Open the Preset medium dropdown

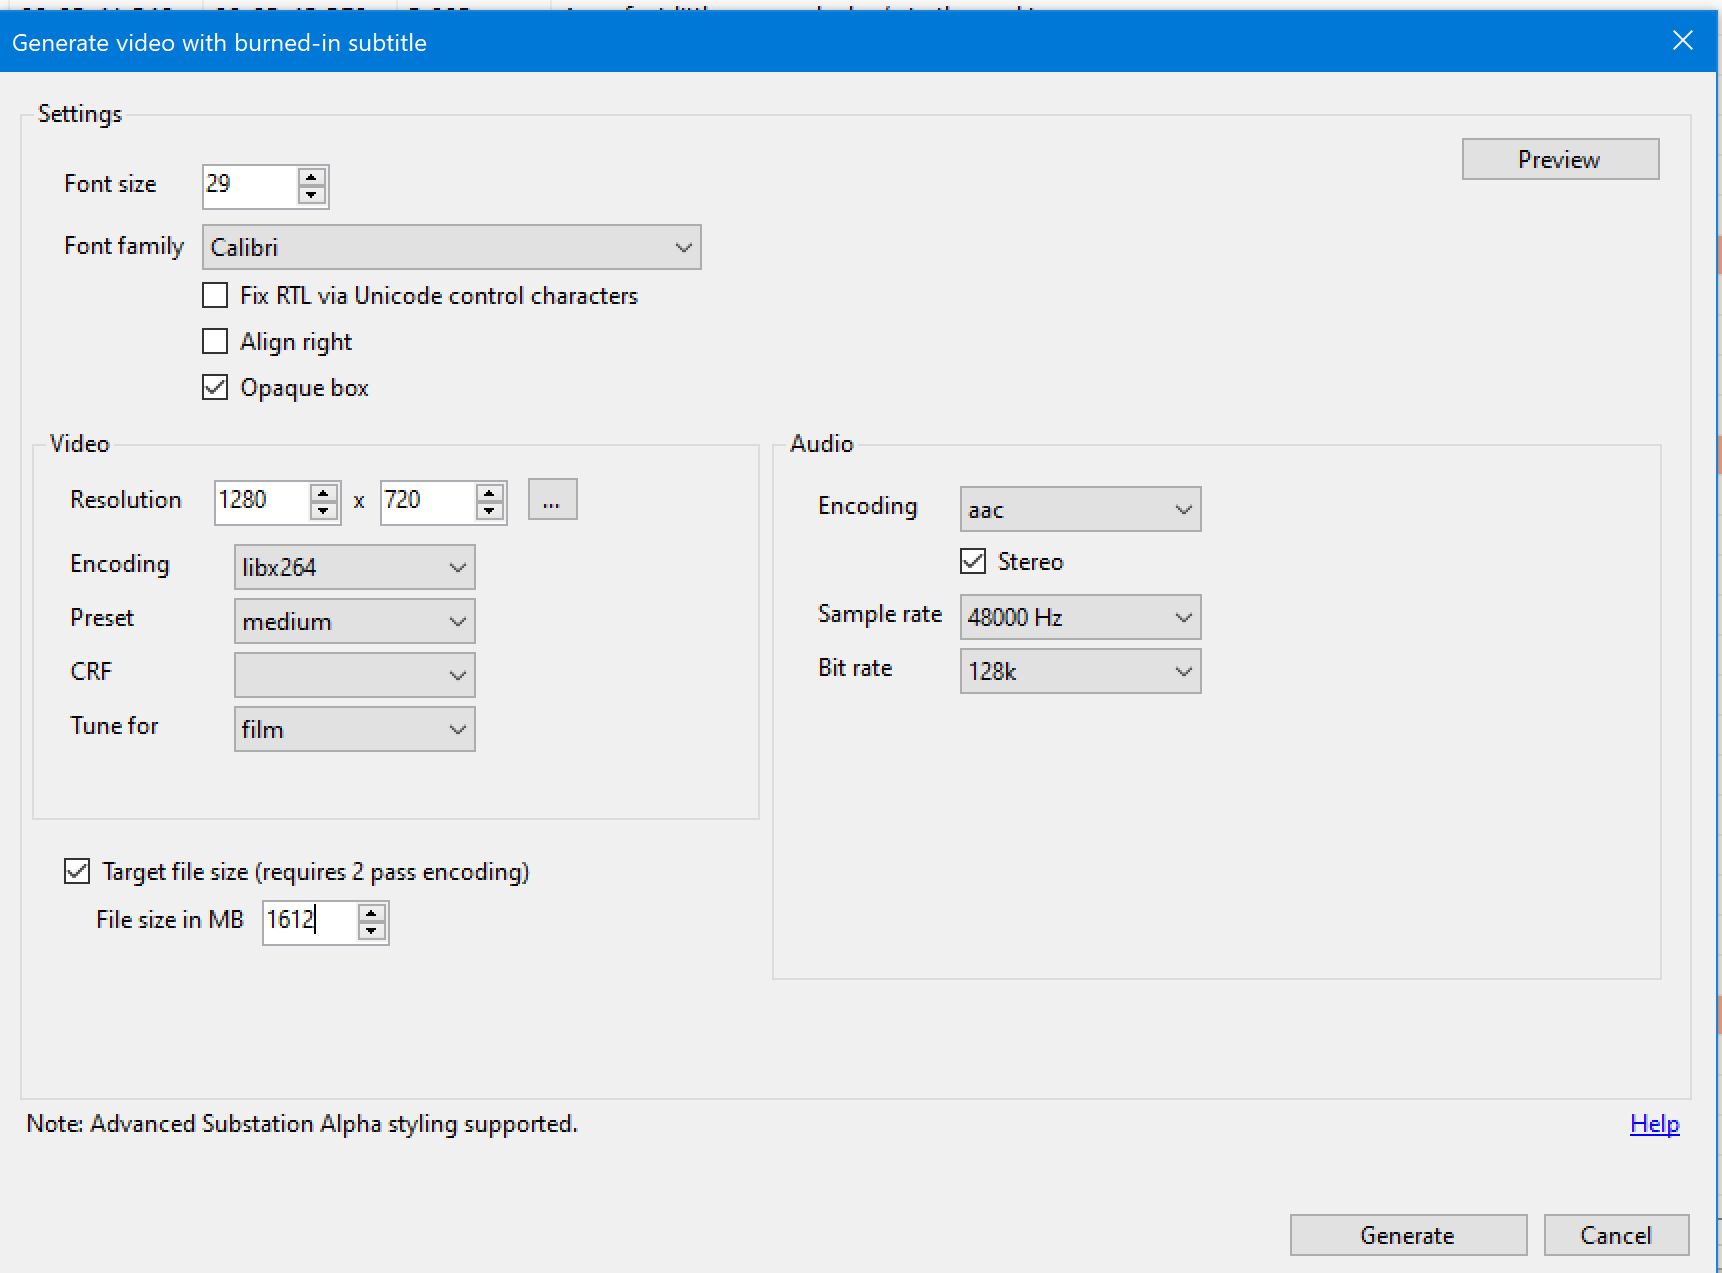pyautogui.click(x=354, y=622)
